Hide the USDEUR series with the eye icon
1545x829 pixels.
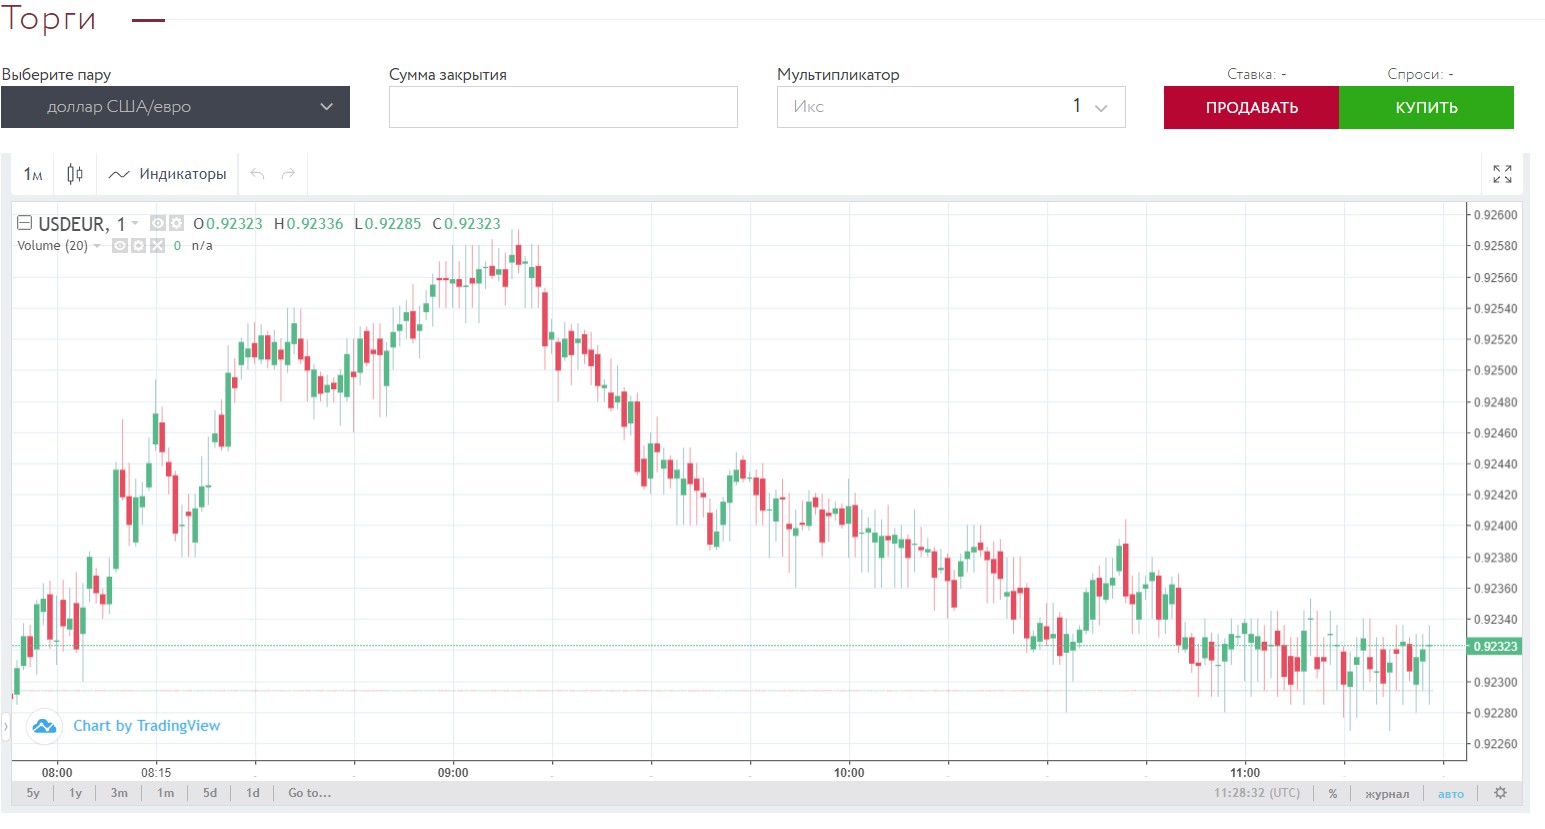[x=157, y=223]
